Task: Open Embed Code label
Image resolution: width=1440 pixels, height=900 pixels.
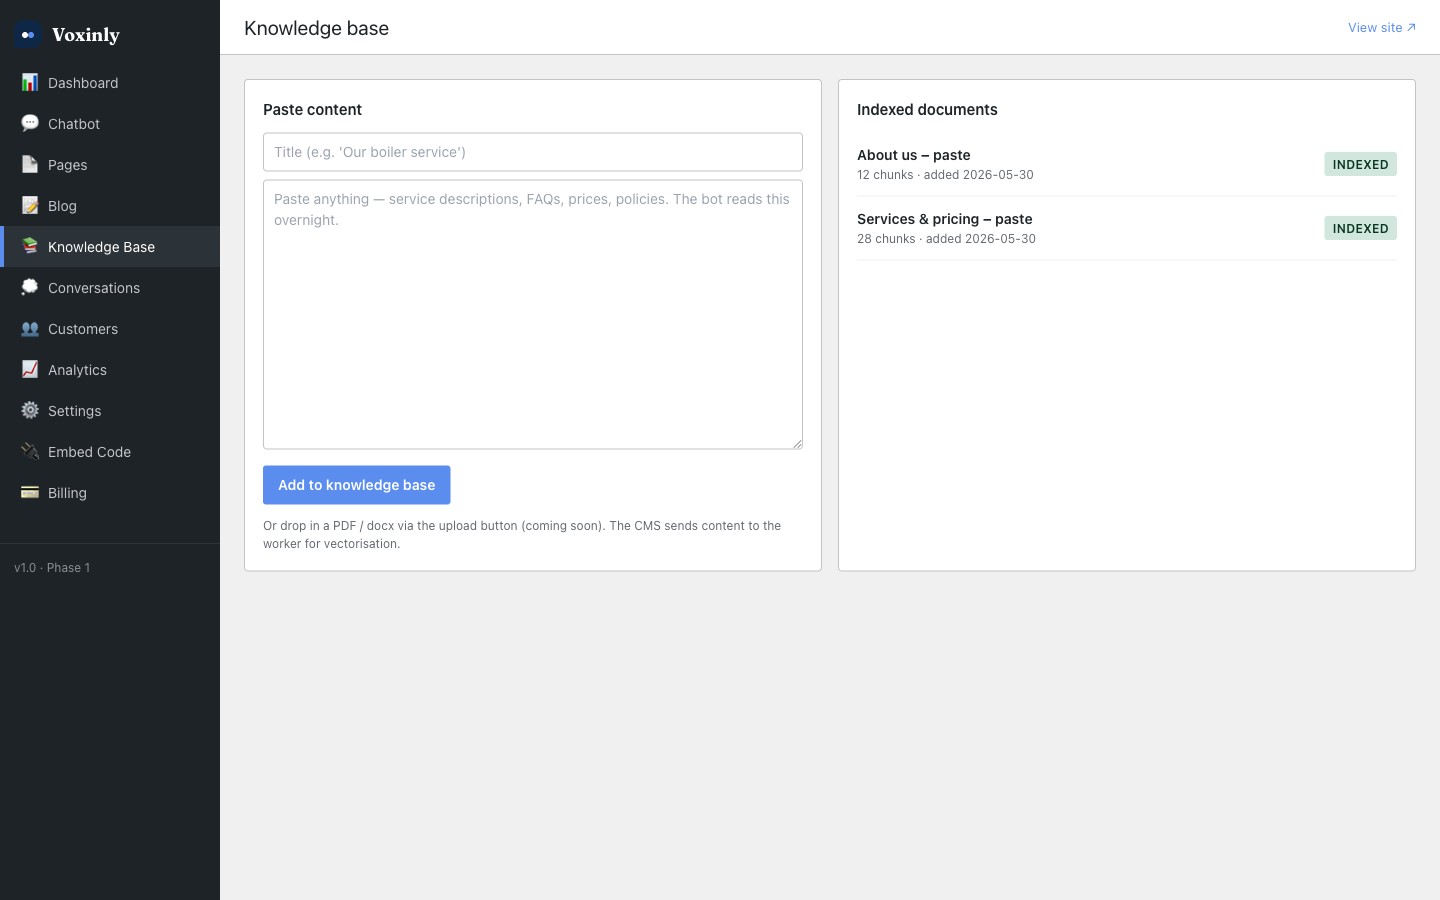Action: coord(89,452)
